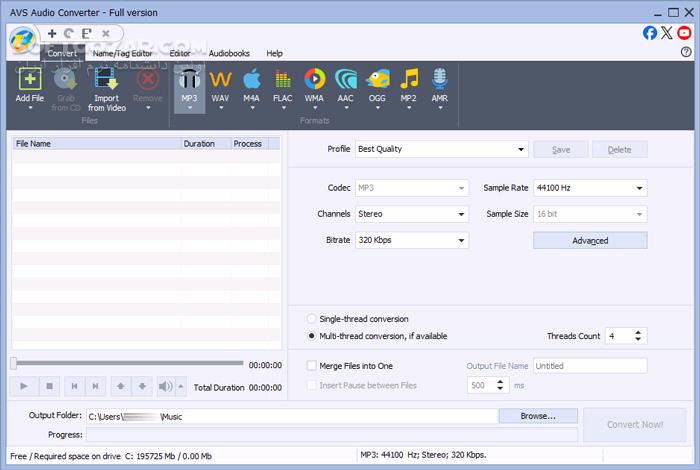Enable Merge Files into One checkbox
Viewport: 700px width, 470px height.
311,366
